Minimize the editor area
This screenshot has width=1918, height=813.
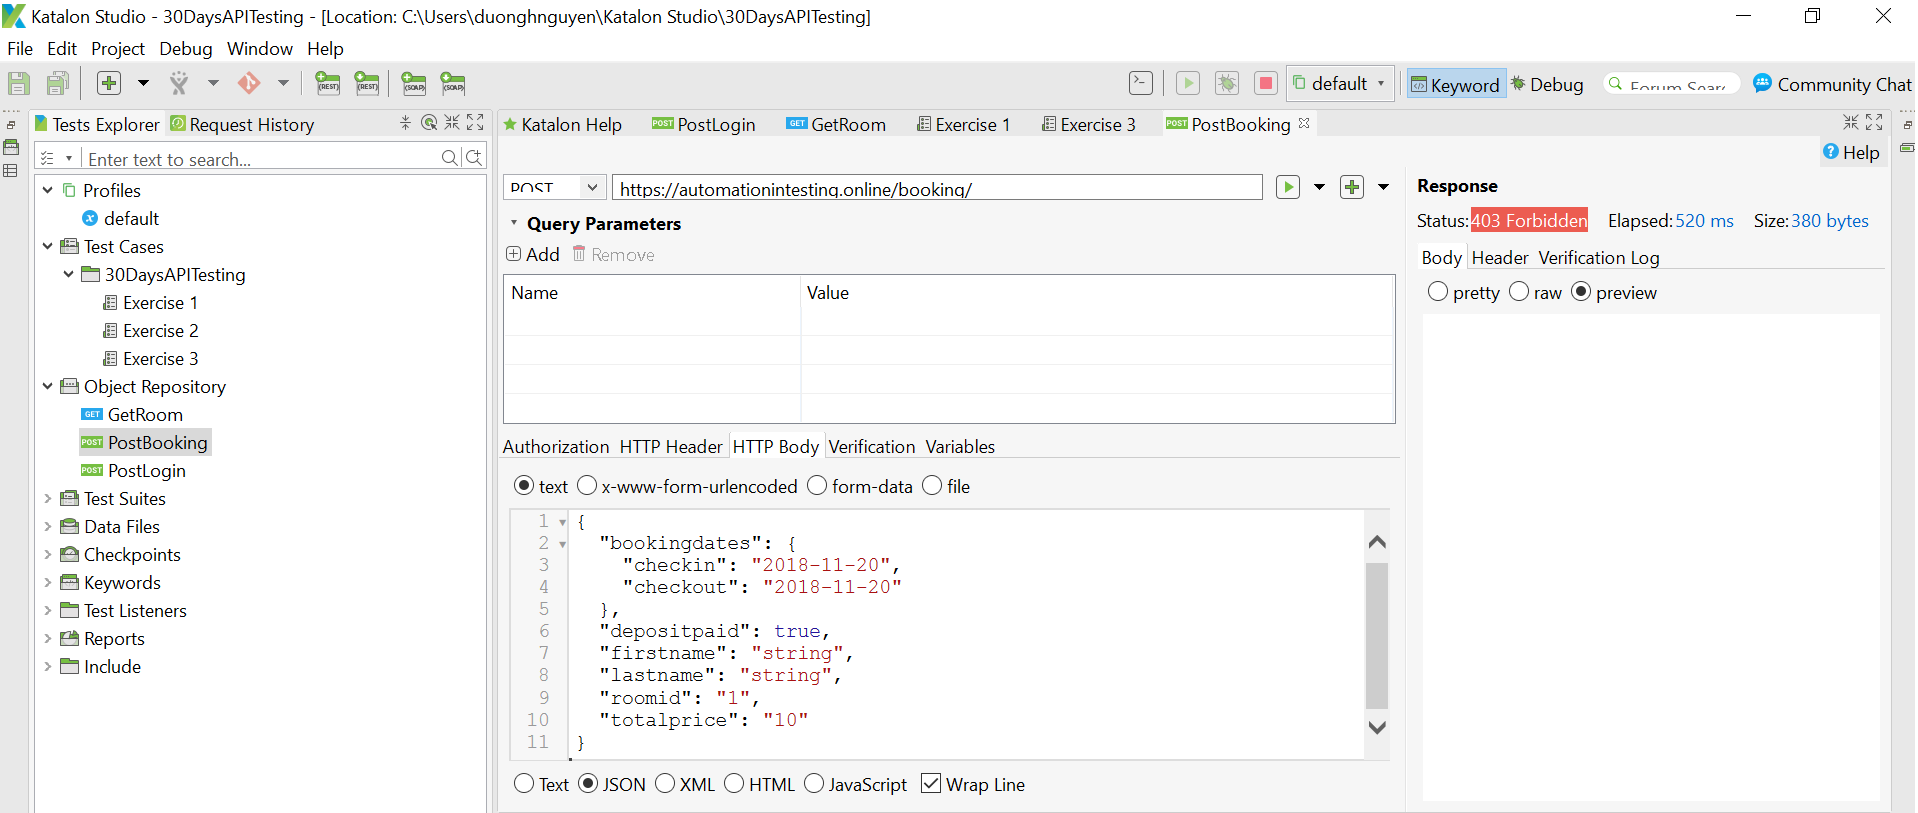(x=1851, y=123)
